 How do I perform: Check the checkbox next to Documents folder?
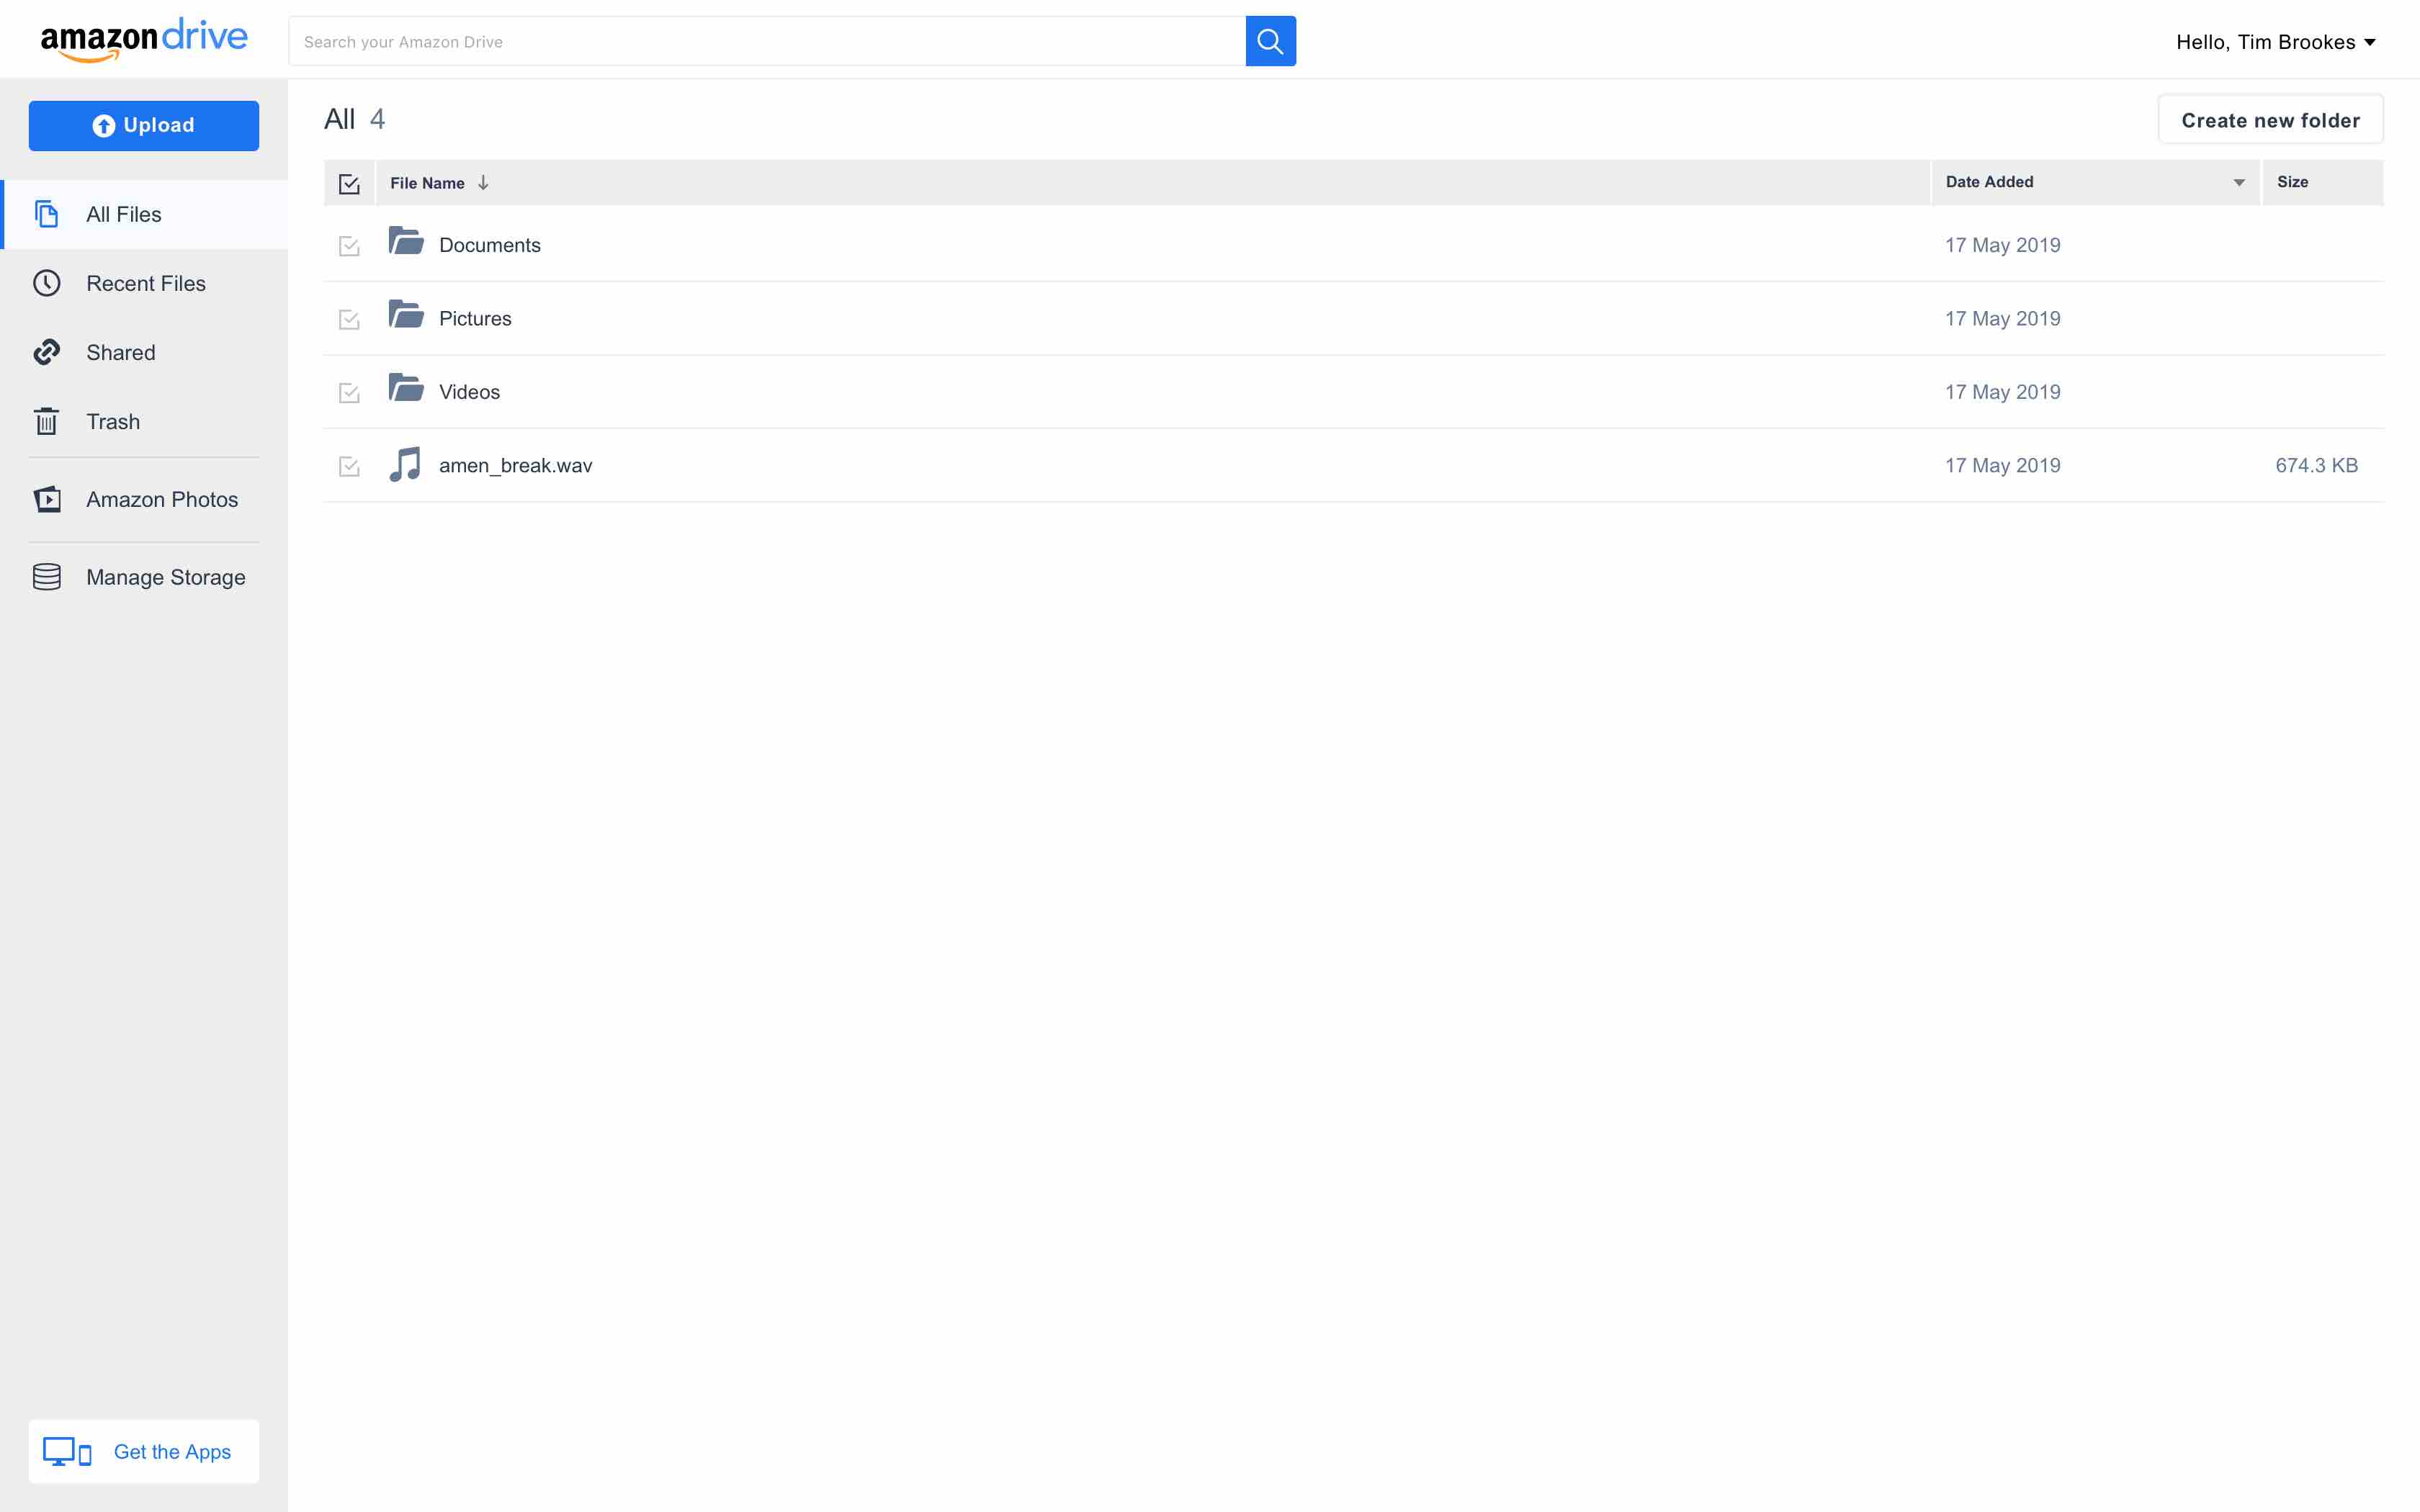click(349, 245)
